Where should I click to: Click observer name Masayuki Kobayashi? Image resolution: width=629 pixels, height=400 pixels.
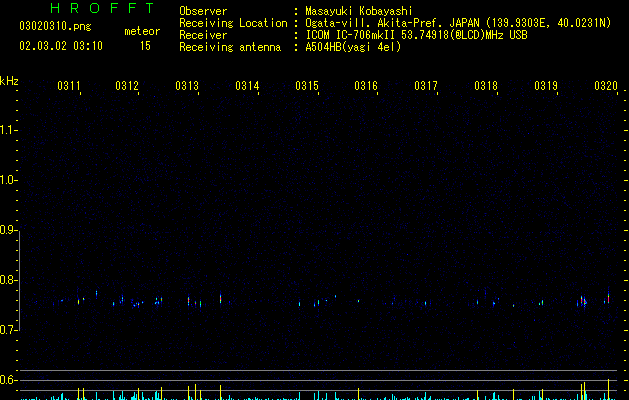(x=359, y=11)
